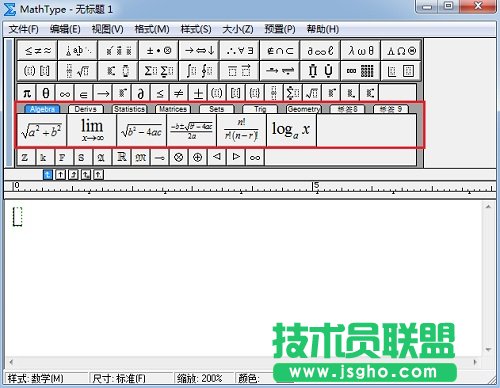The image size is (500, 388).
Task: Open the operator symbols palette (±•⊗)
Action: click(159, 51)
